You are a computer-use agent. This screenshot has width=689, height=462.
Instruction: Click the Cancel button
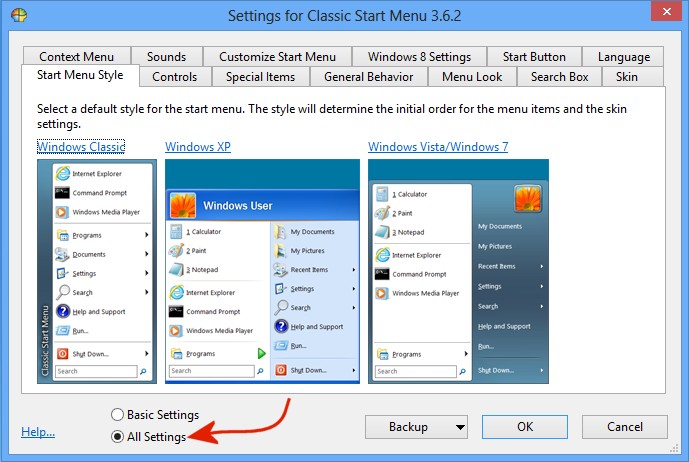[x=624, y=427]
